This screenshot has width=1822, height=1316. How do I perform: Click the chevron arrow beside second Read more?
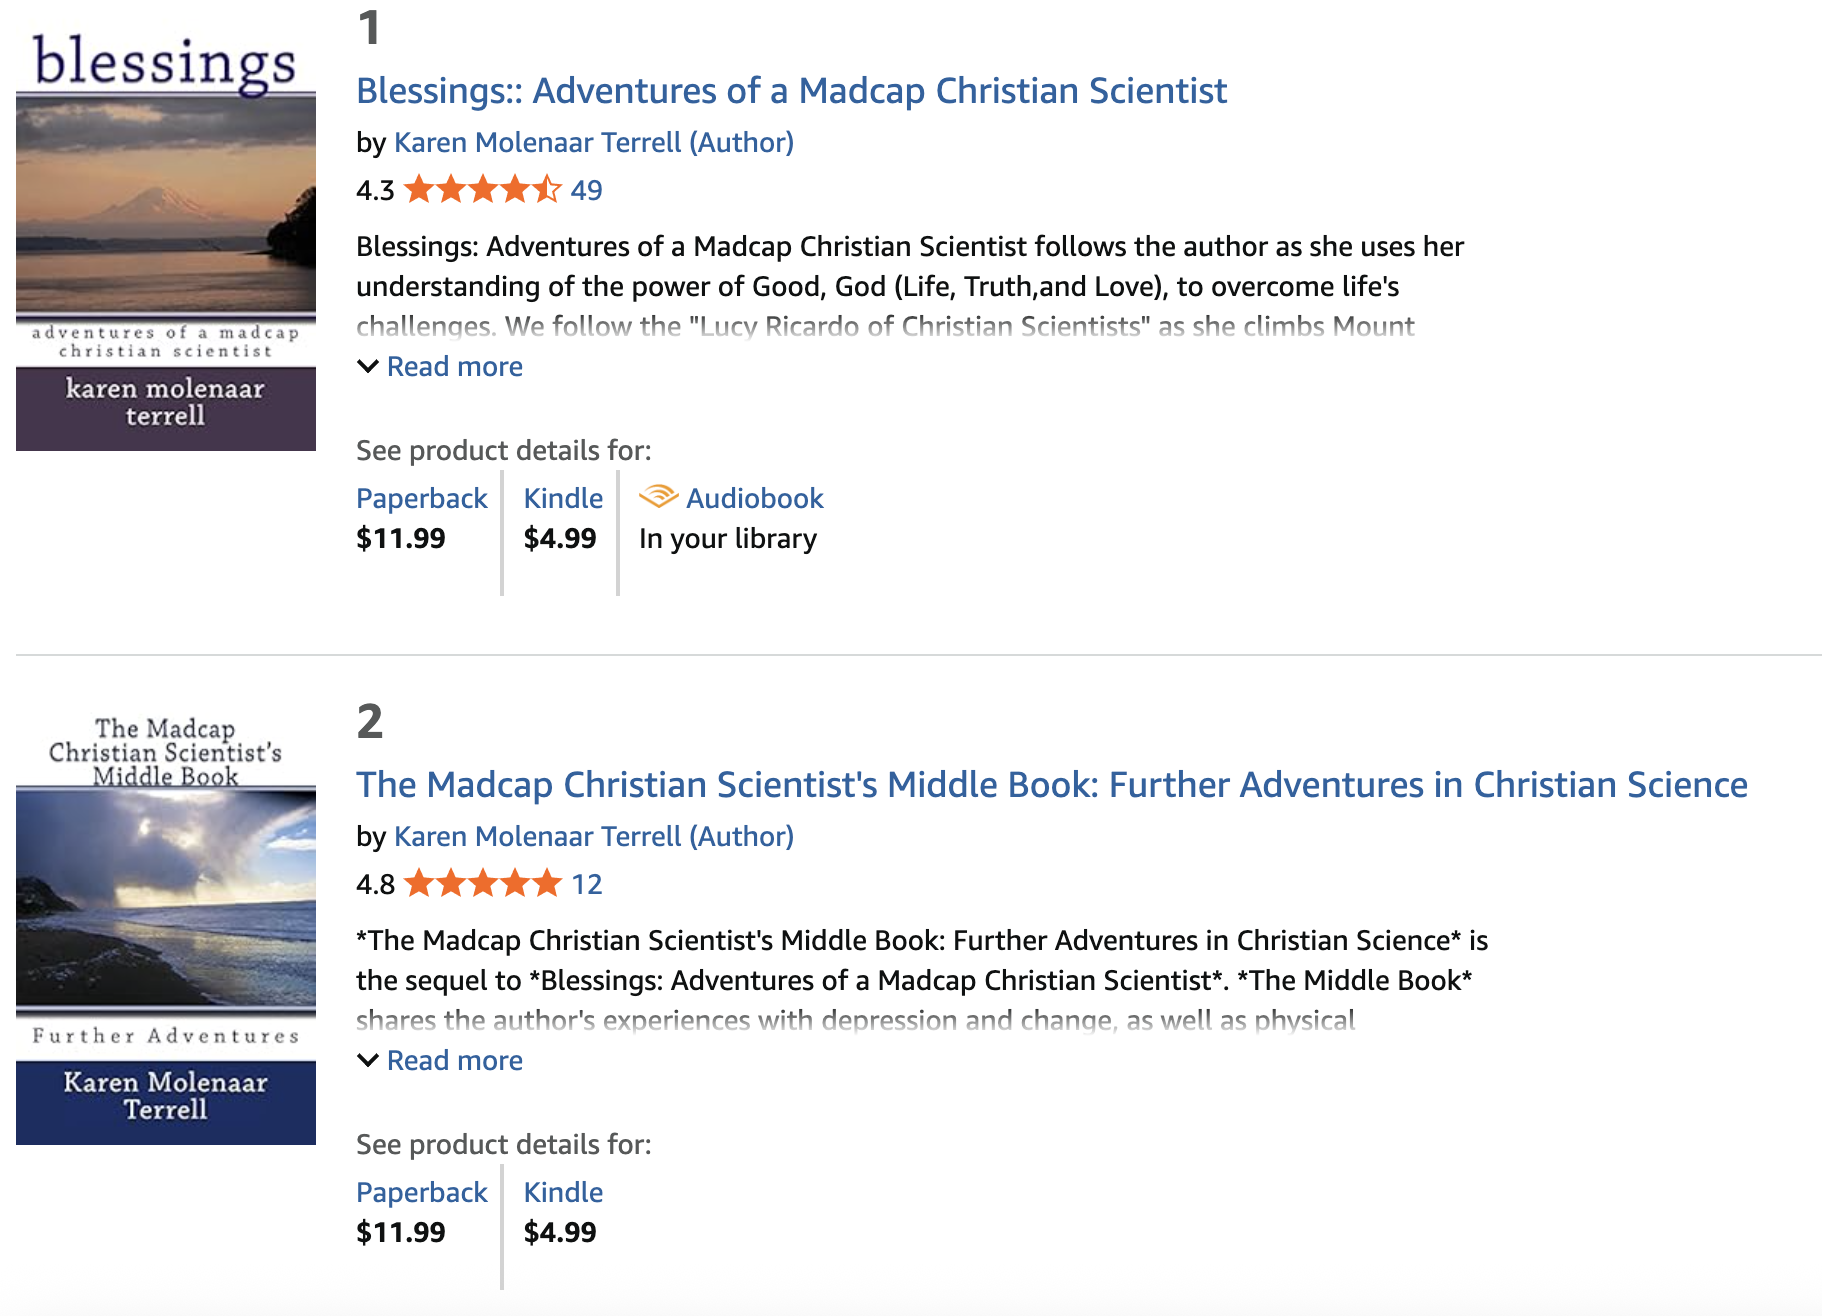pyautogui.click(x=368, y=1060)
